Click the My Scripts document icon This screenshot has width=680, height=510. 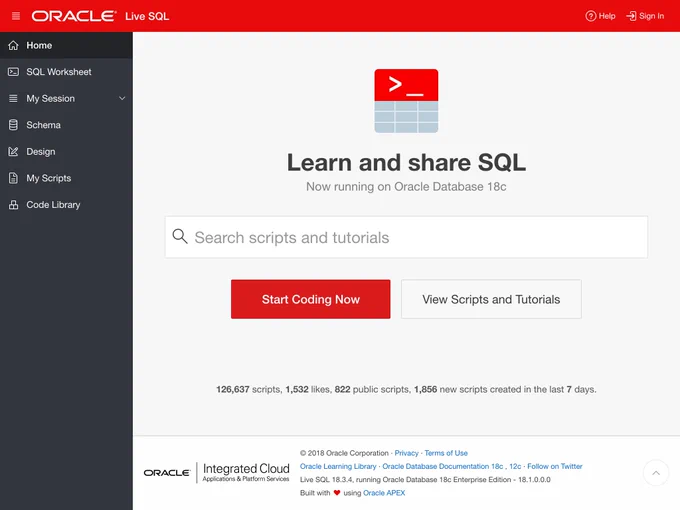(x=13, y=178)
